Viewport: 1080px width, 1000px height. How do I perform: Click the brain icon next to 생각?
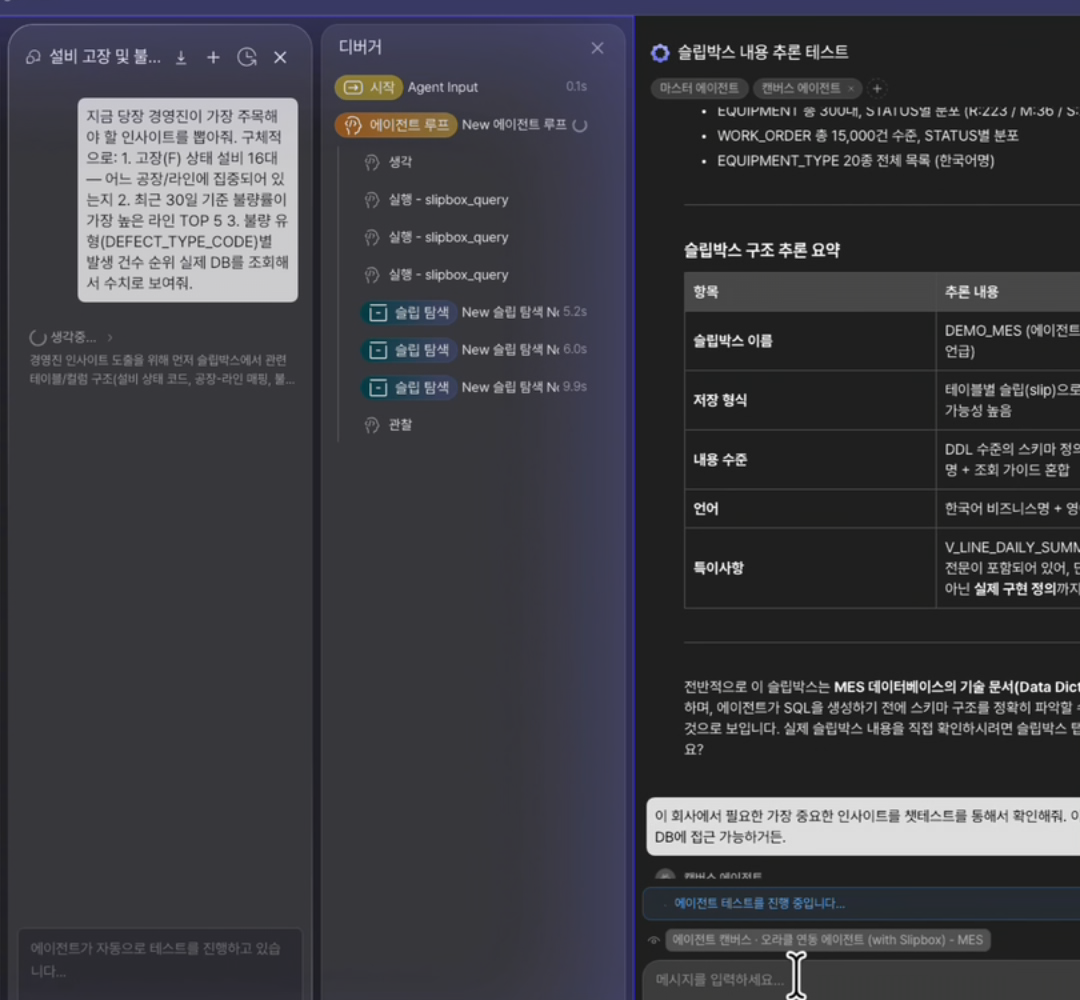coord(372,163)
